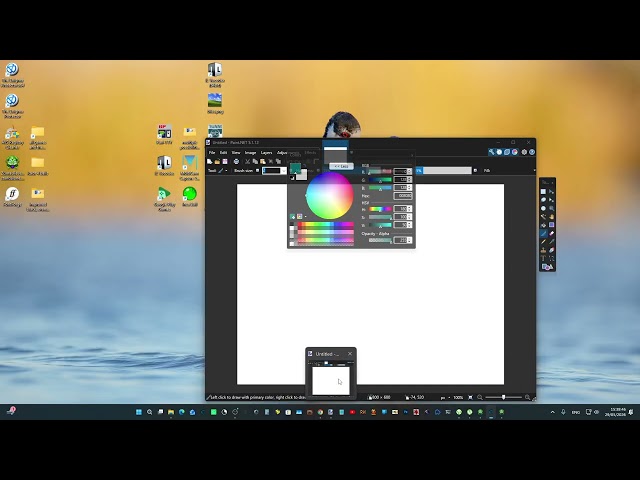This screenshot has width=640, height=480.
Task: Open the Help question mark icon
Action: click(532, 152)
